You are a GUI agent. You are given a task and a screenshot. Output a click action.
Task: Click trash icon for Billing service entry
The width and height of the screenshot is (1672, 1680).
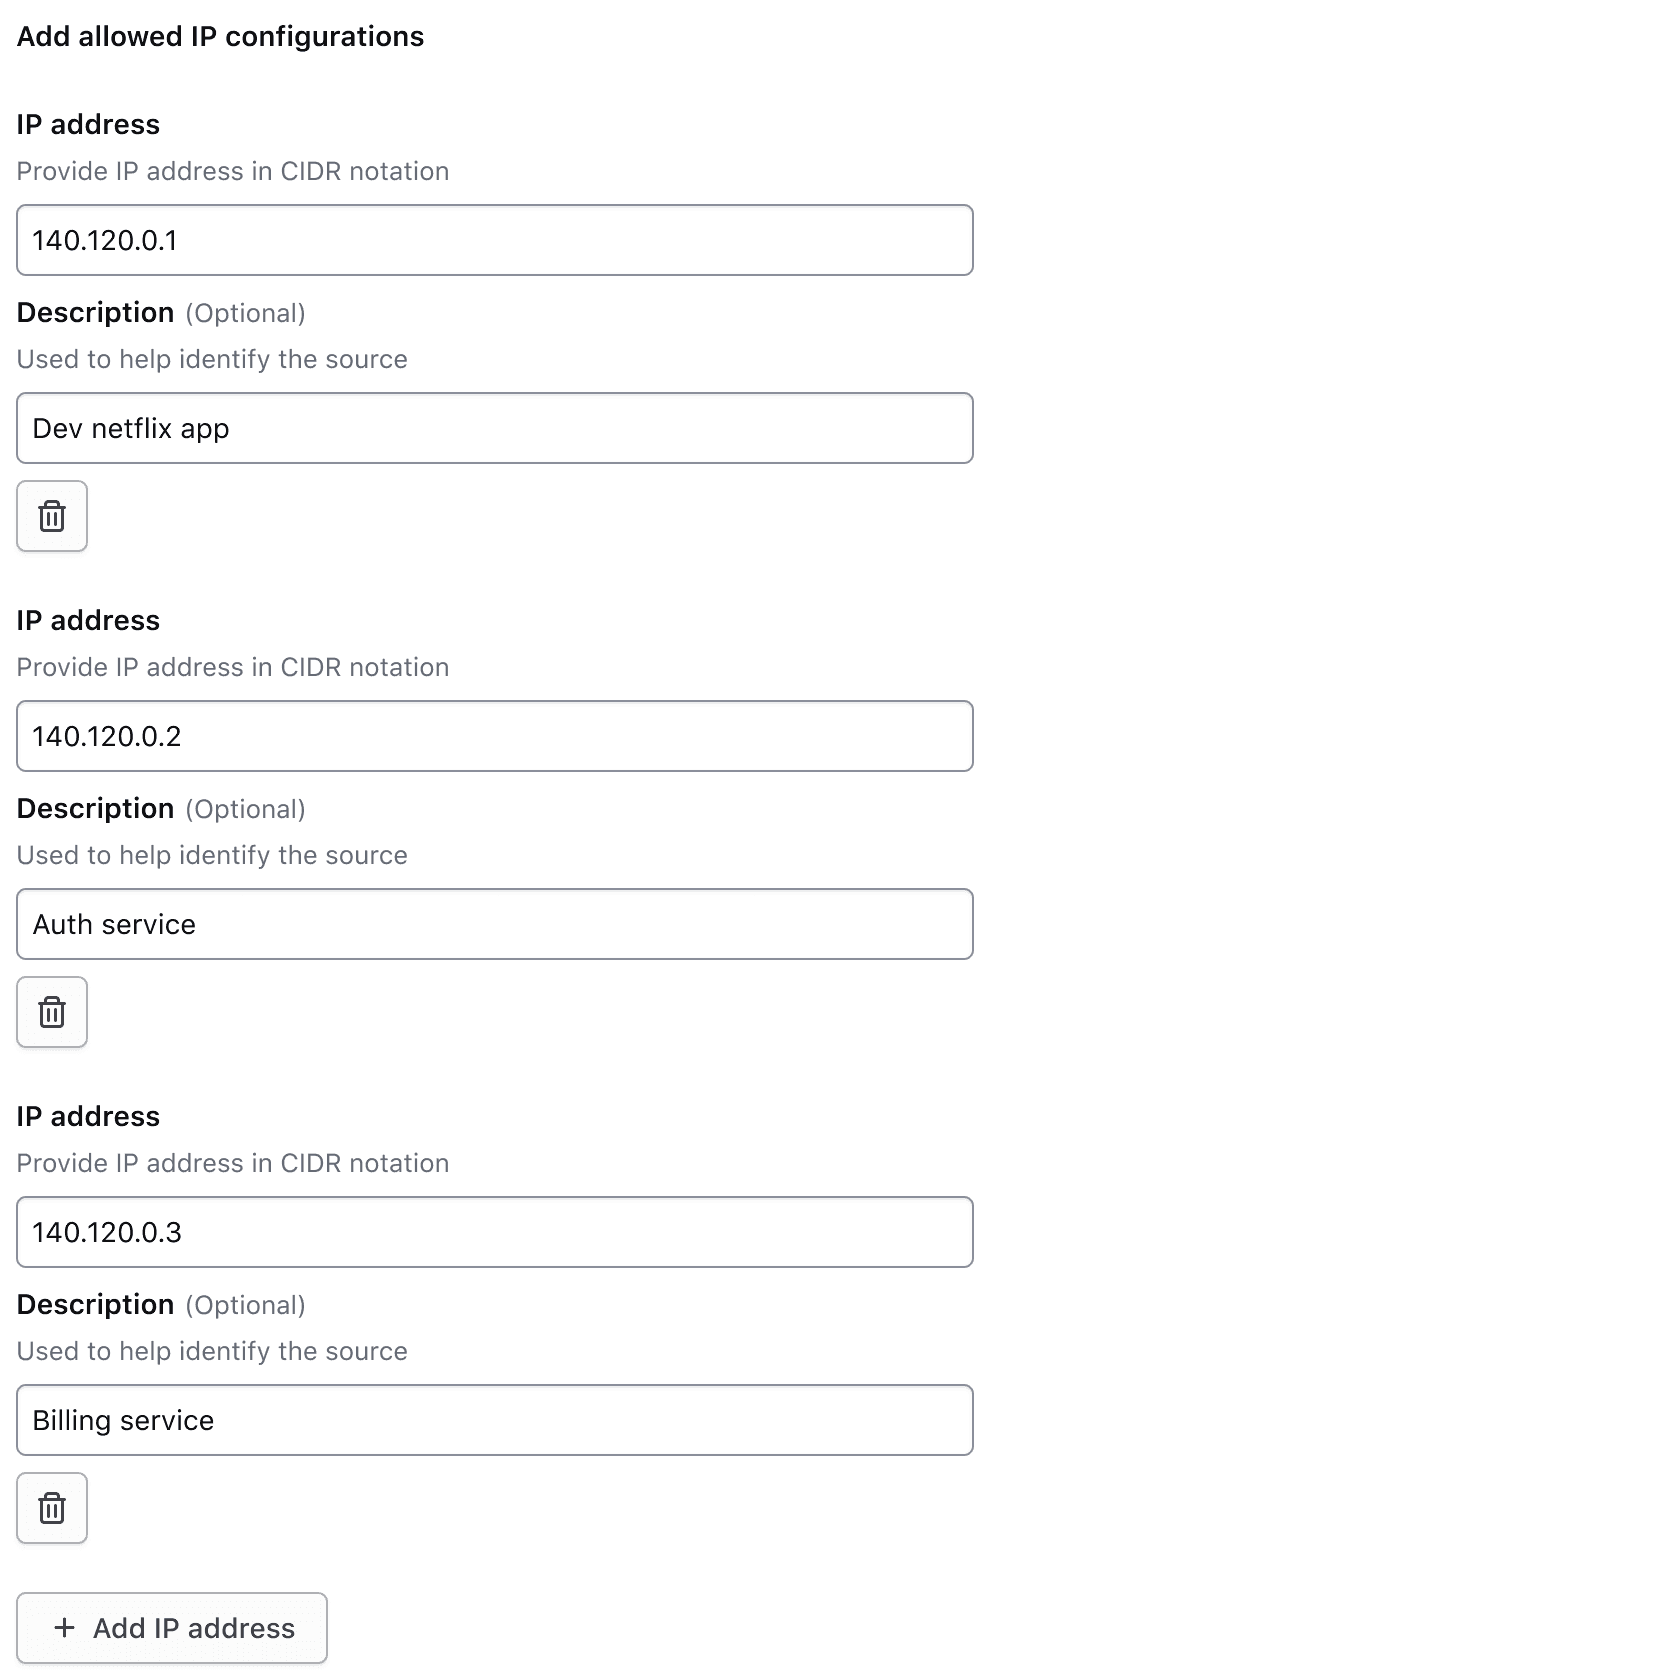(52, 1508)
